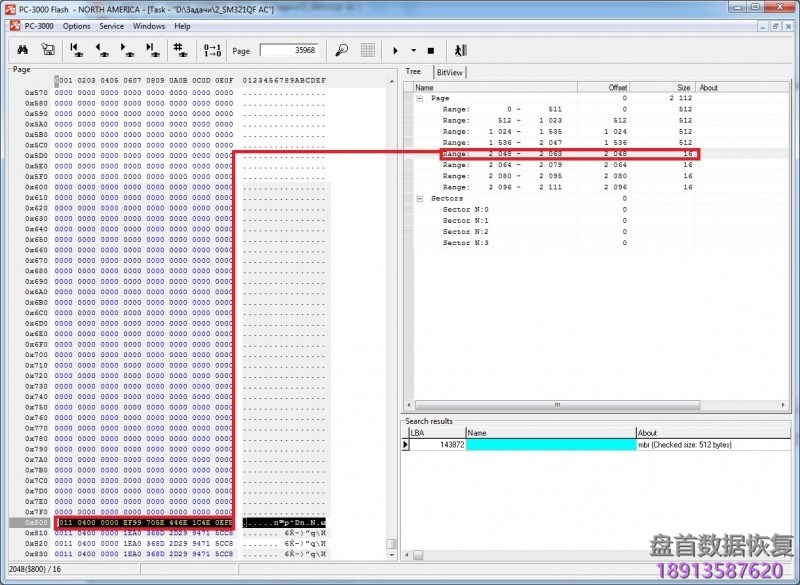Go to previous page arrow
This screenshot has height=585, width=800.
tap(101, 49)
